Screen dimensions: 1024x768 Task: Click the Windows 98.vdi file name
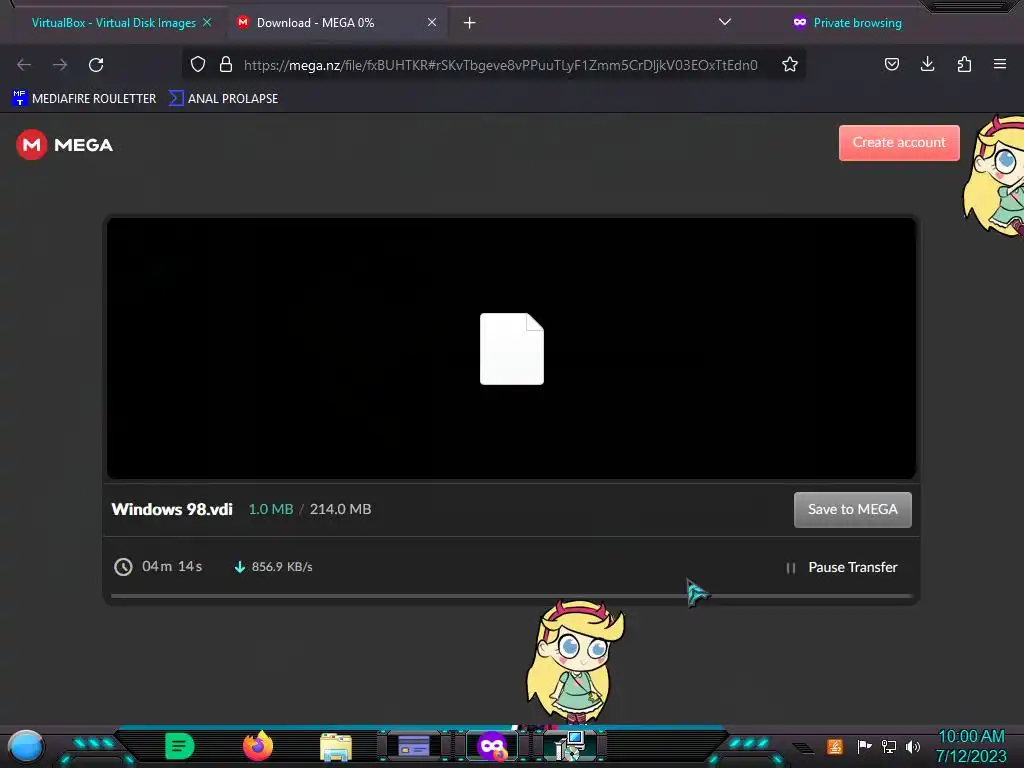(x=172, y=509)
